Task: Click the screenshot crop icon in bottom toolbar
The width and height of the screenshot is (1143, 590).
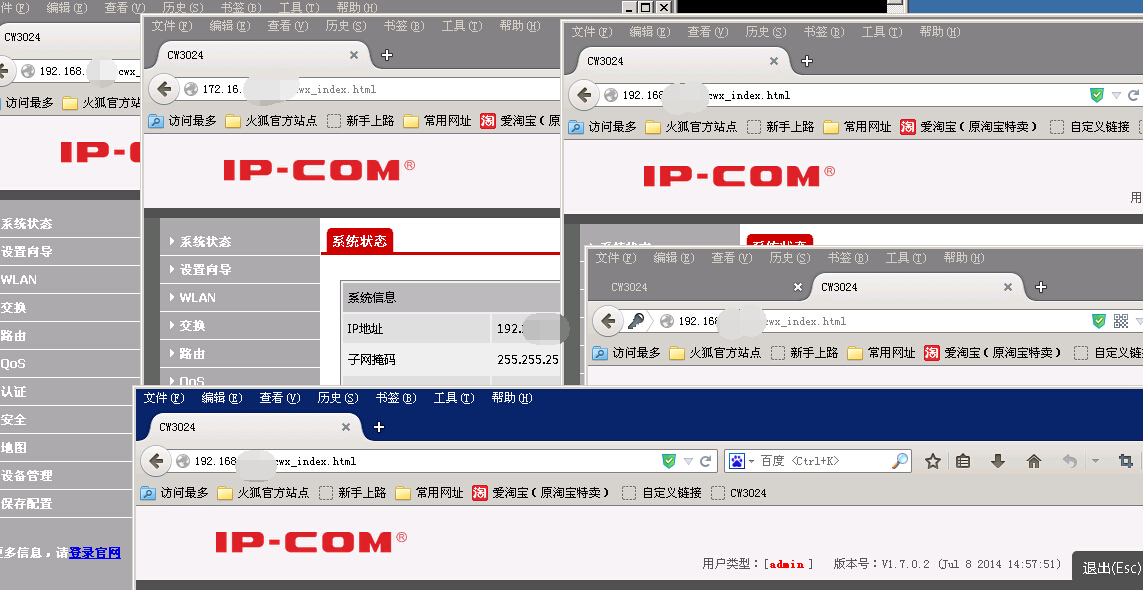Action: [1126, 461]
